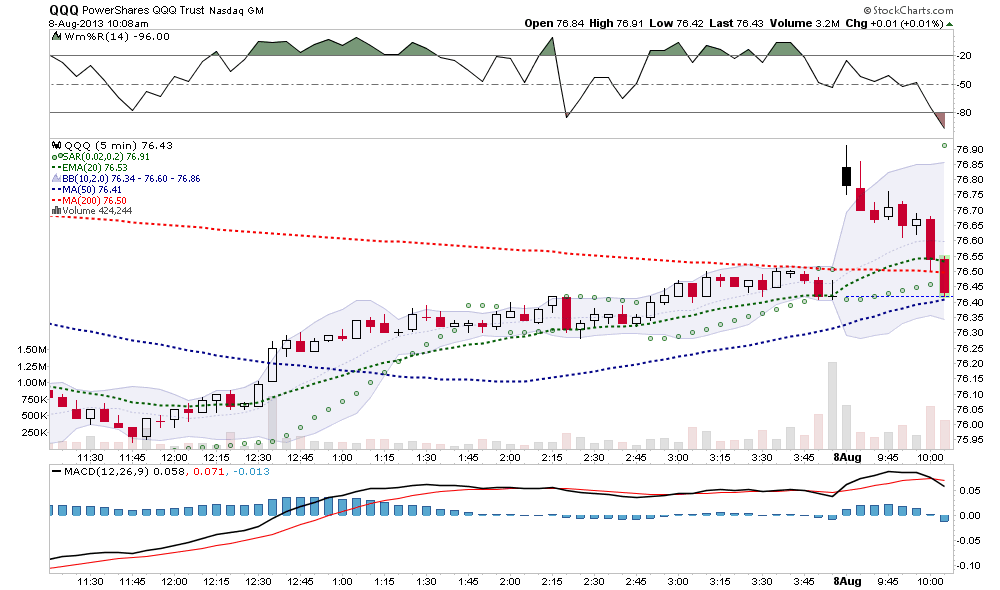Click the 0.00 MACD axis label
Viewport: 1000px width, 590px height.
970,515
